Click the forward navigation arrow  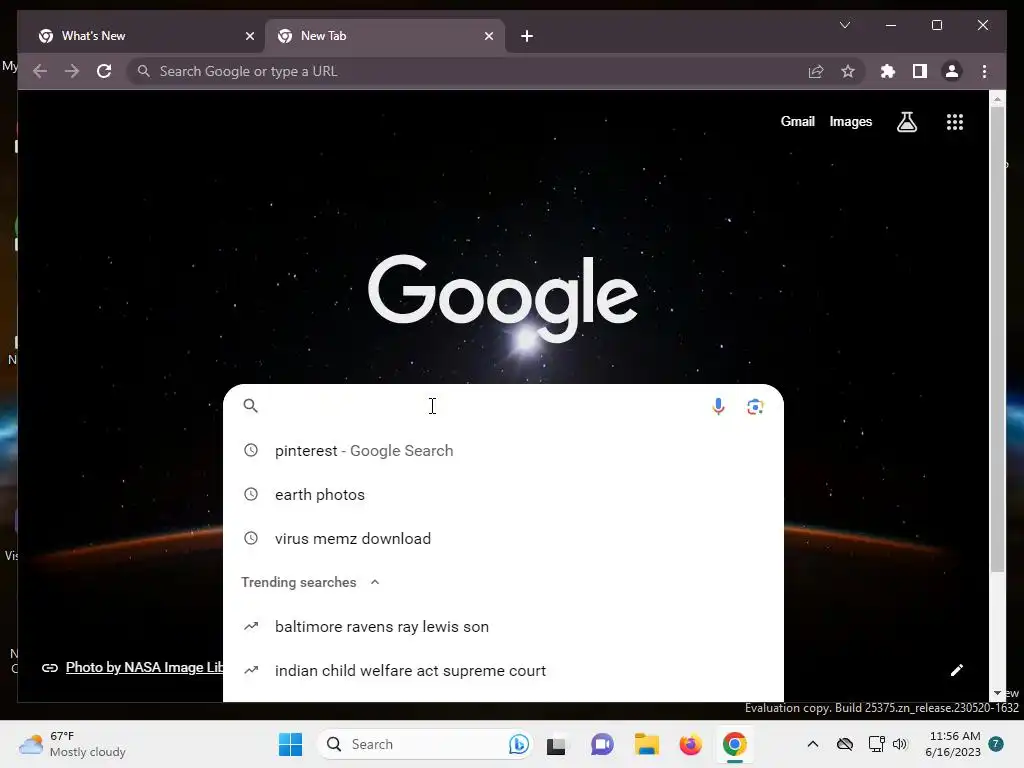[x=72, y=71]
